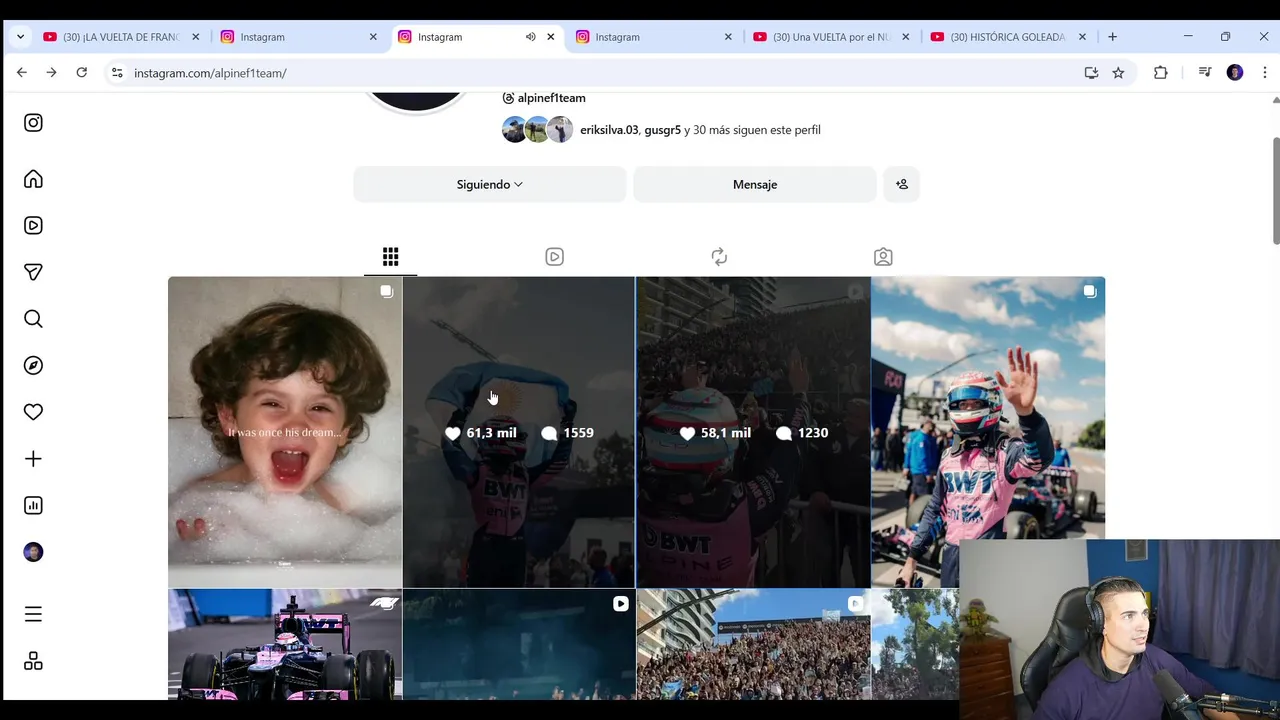
Task: Open the post showing 61,3 mil likes
Action: tap(518, 432)
